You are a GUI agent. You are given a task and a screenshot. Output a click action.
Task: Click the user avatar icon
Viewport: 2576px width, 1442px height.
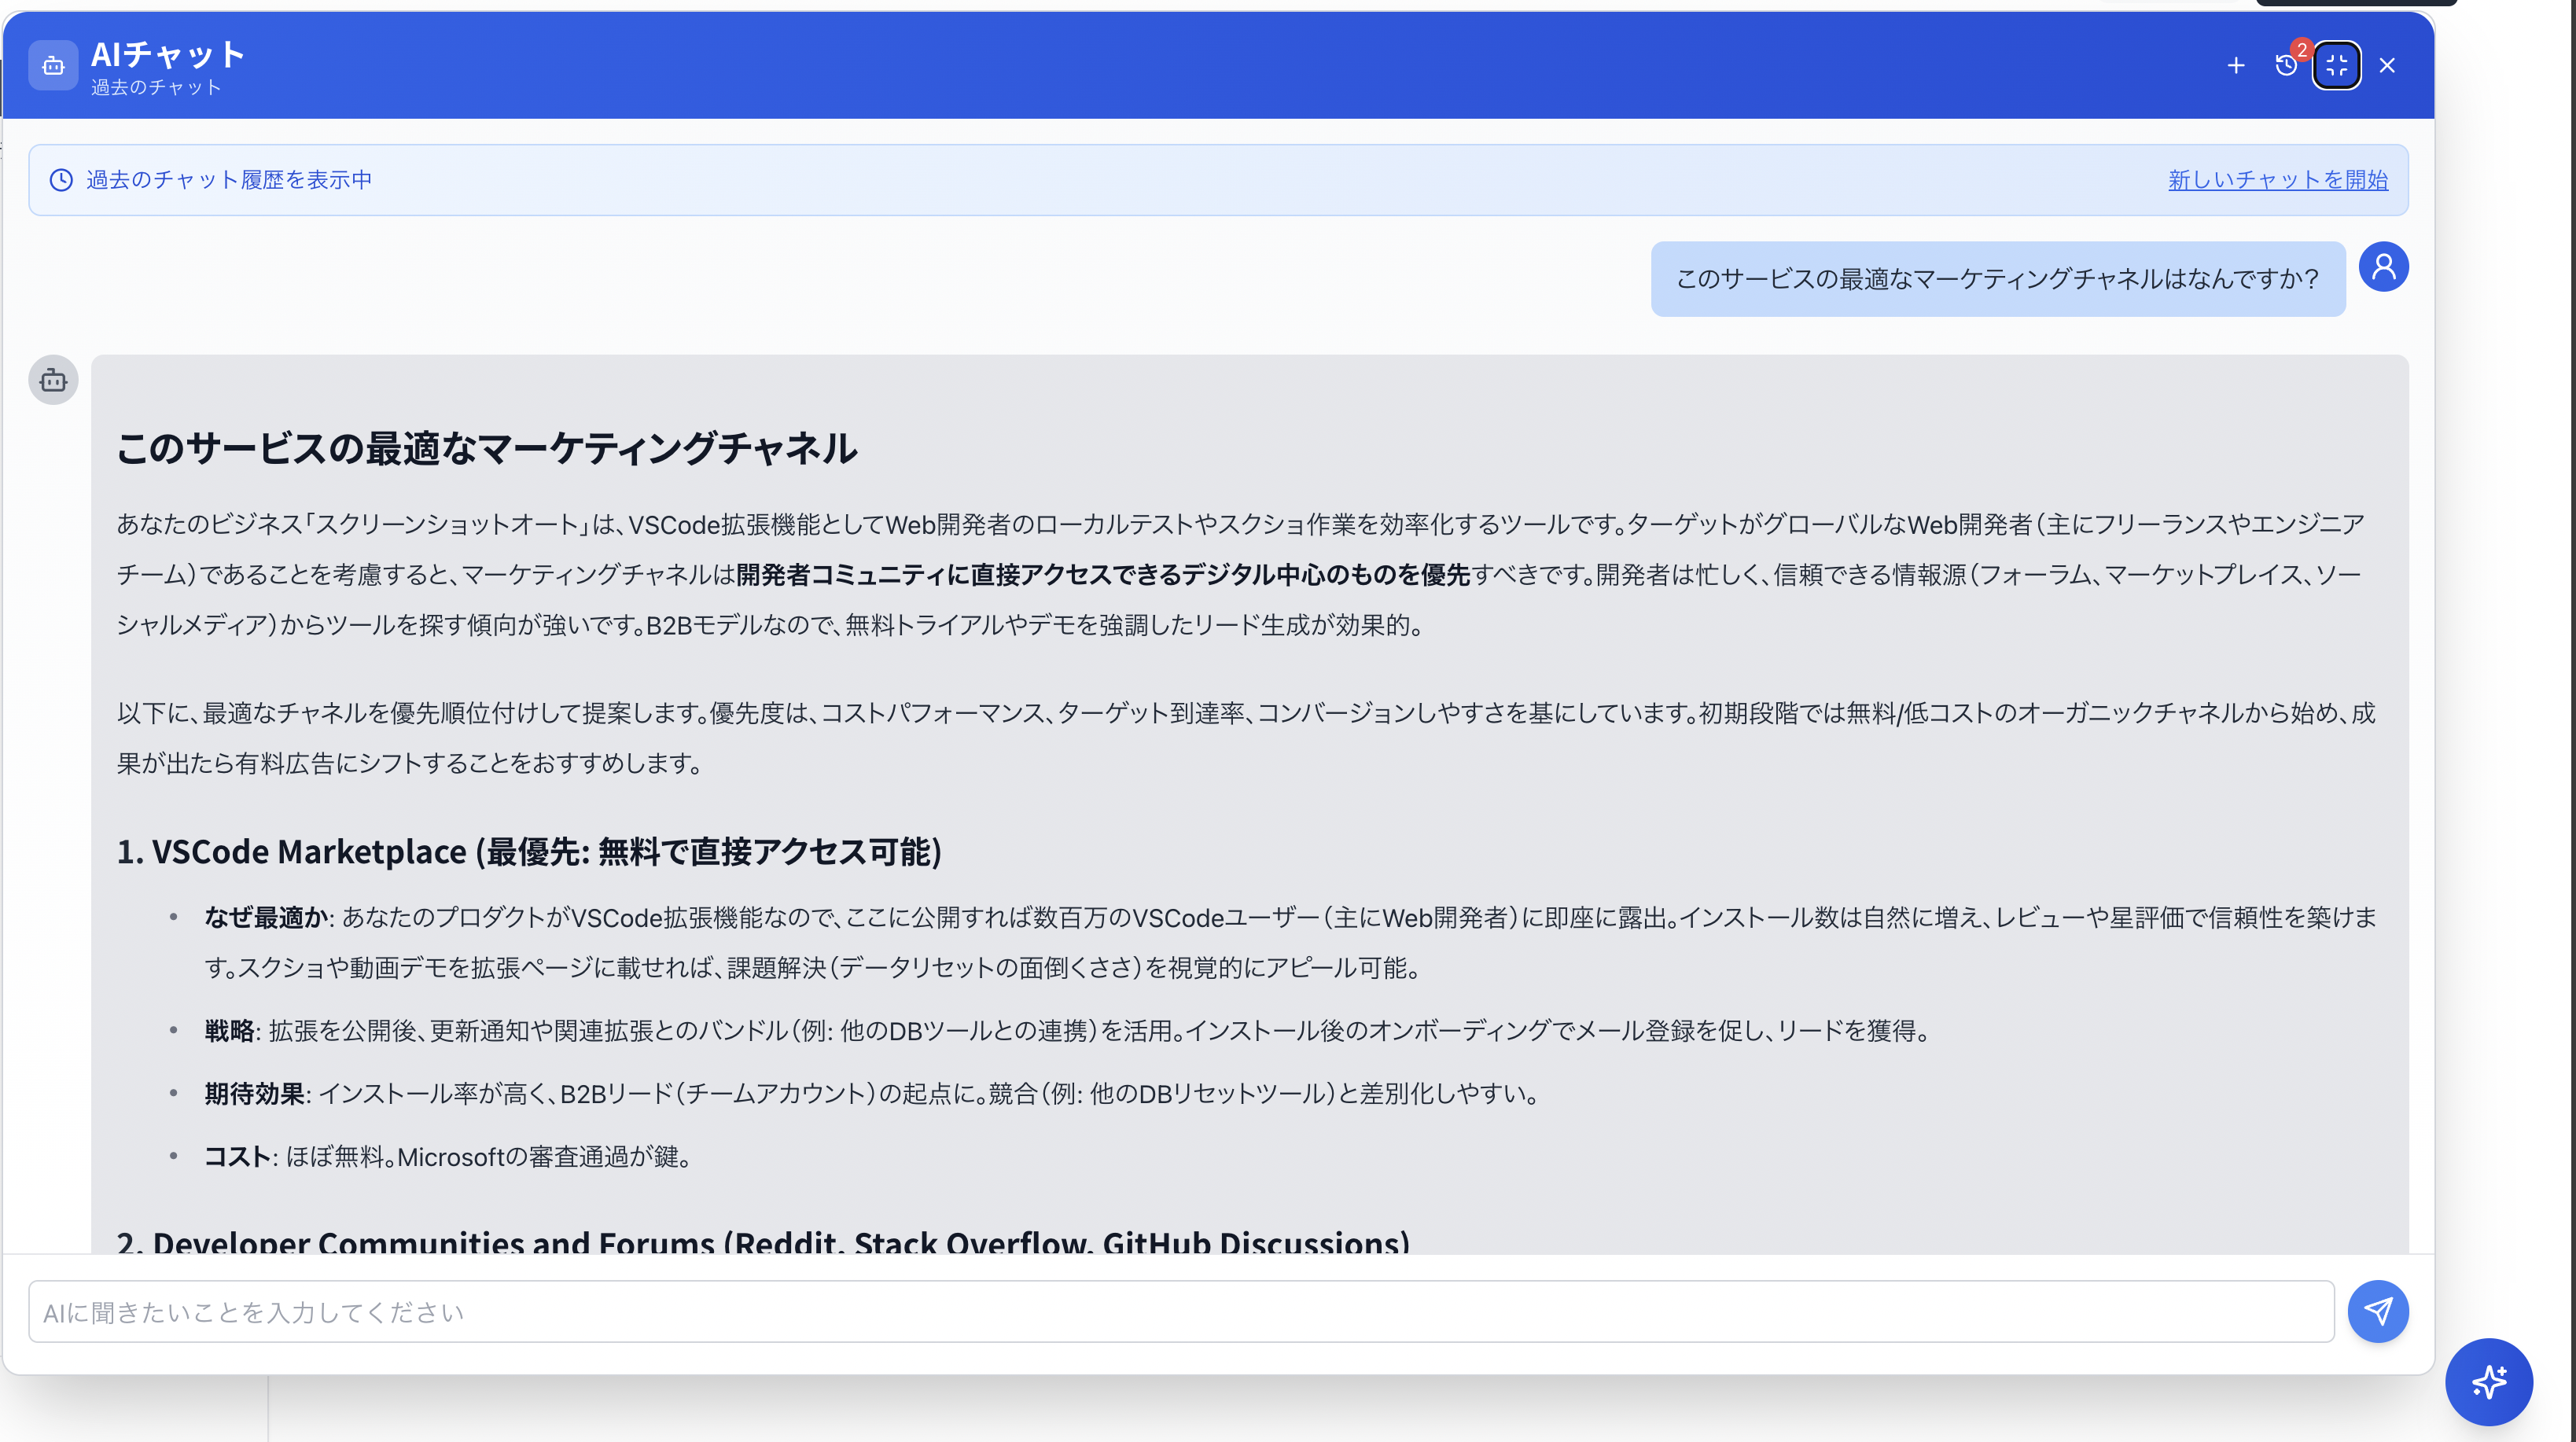coord(2383,267)
